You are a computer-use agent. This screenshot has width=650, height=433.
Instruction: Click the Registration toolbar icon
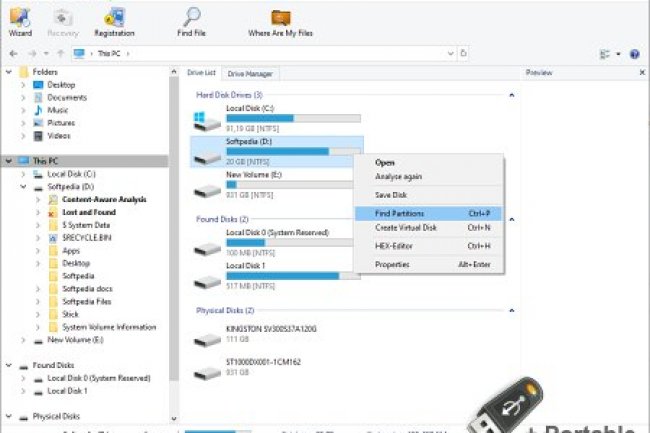114,20
